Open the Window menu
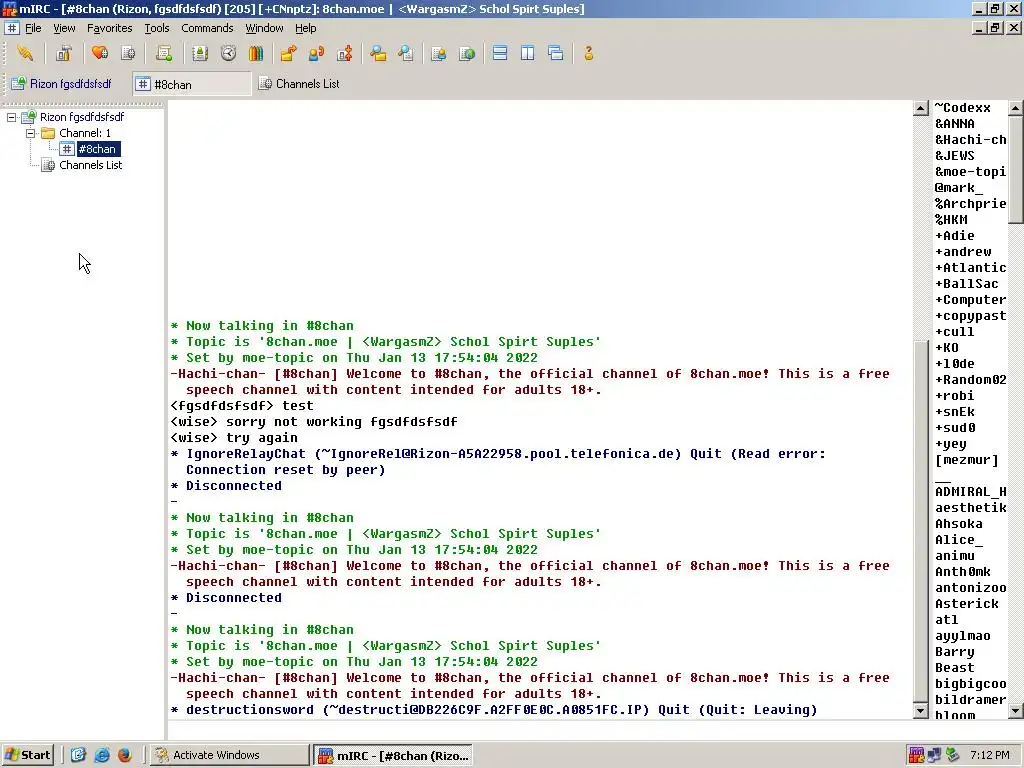 click(x=264, y=28)
